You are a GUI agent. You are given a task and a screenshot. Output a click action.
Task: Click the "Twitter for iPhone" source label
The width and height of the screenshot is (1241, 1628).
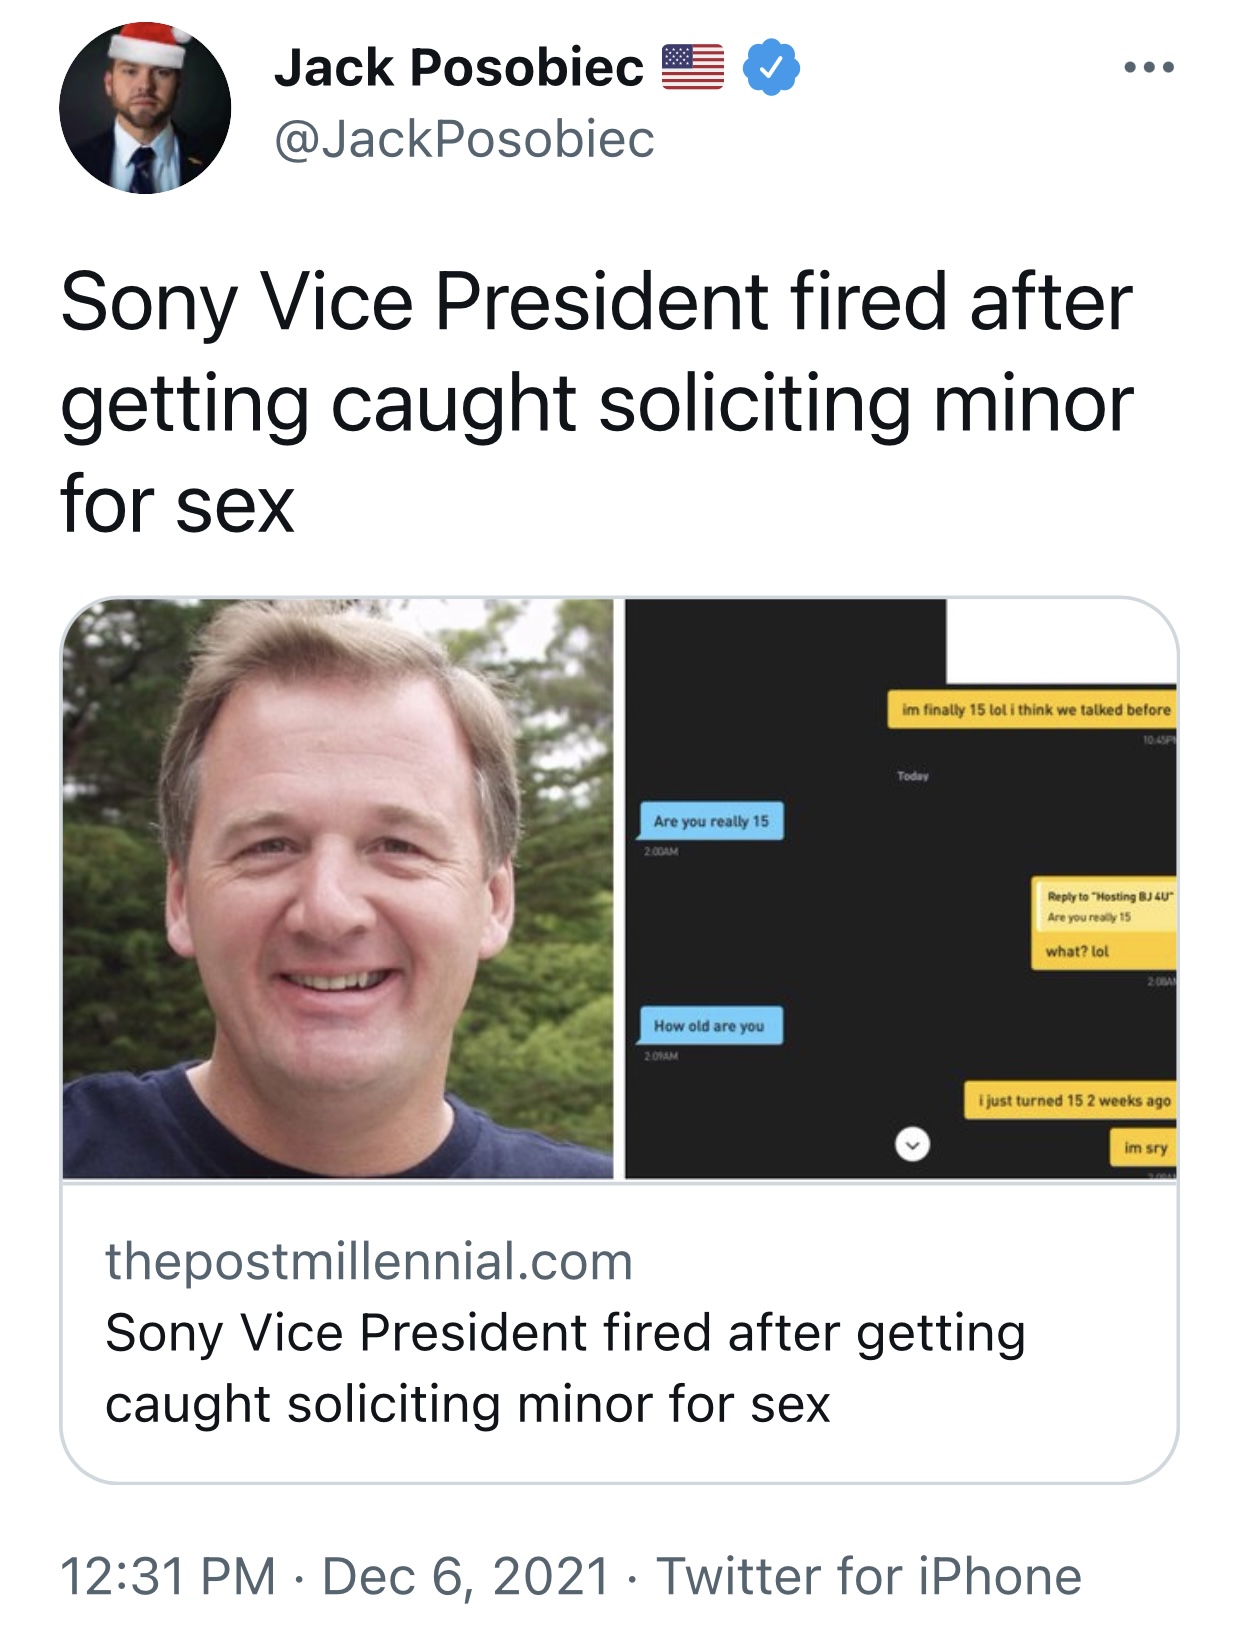click(x=869, y=1576)
